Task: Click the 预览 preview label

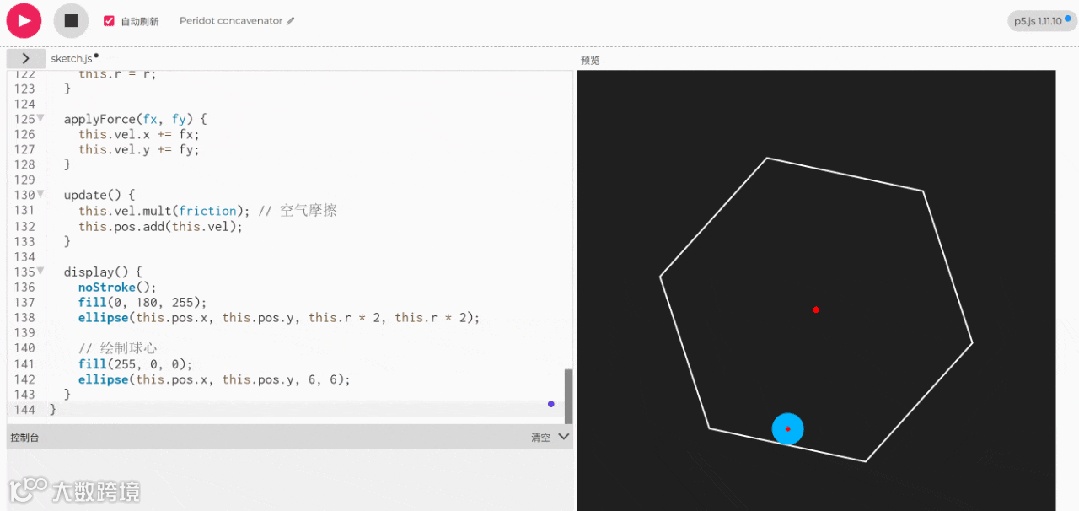Action: 590,61
